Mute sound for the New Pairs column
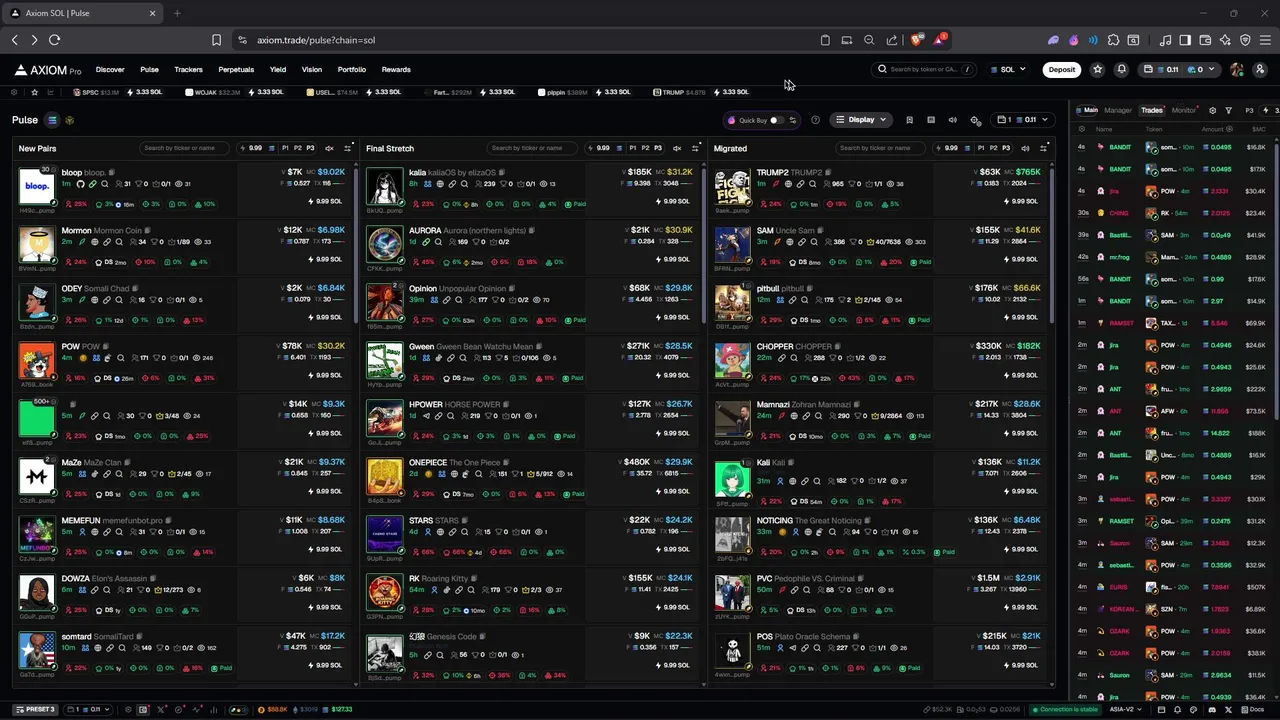The height and width of the screenshot is (720, 1280). 330,148
